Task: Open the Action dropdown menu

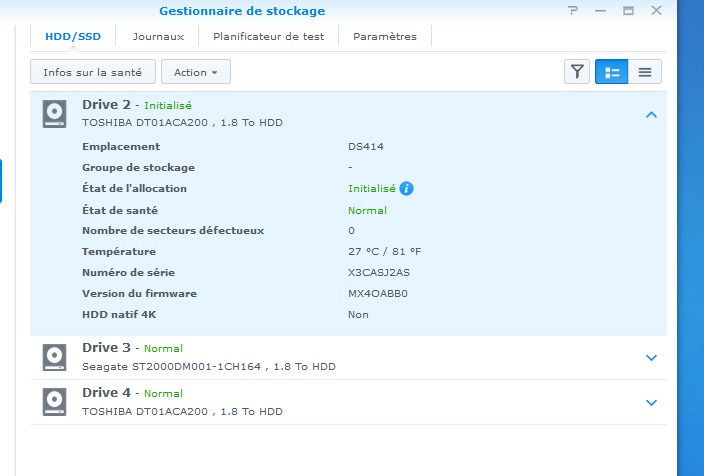Action: point(196,72)
